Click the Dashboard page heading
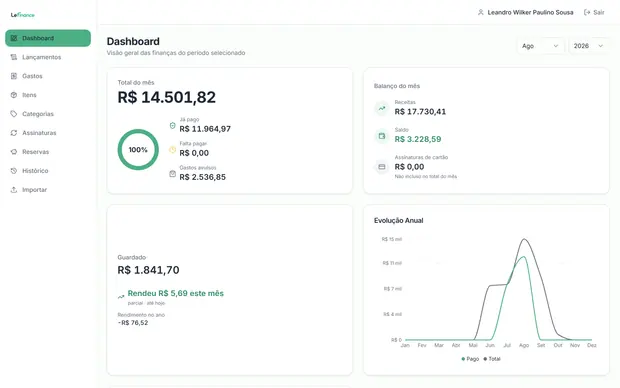 point(133,42)
